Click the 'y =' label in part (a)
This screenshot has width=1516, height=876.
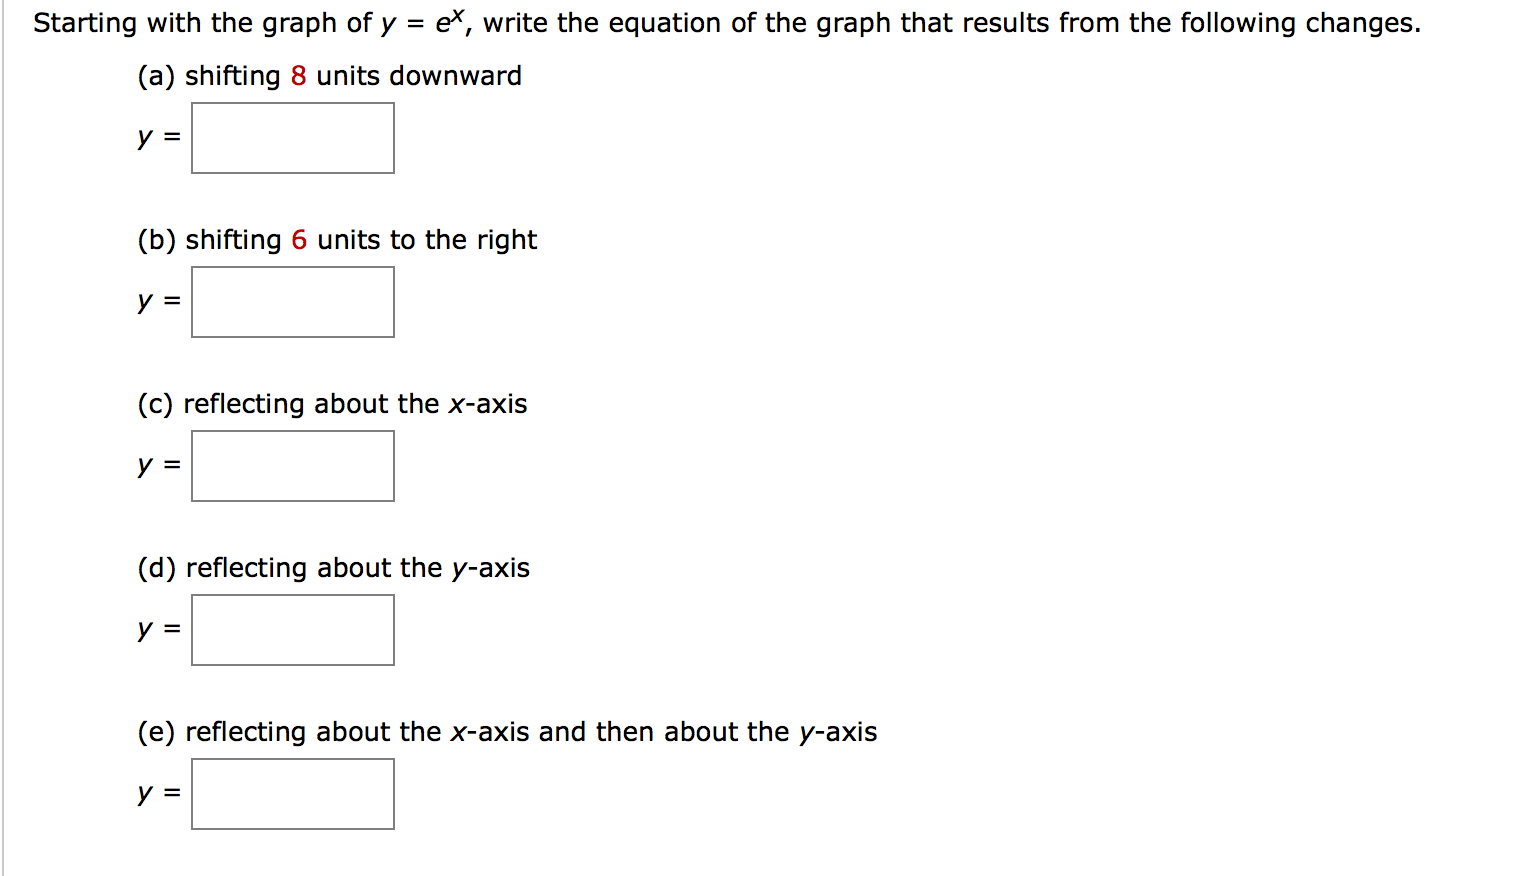pyautogui.click(x=159, y=137)
